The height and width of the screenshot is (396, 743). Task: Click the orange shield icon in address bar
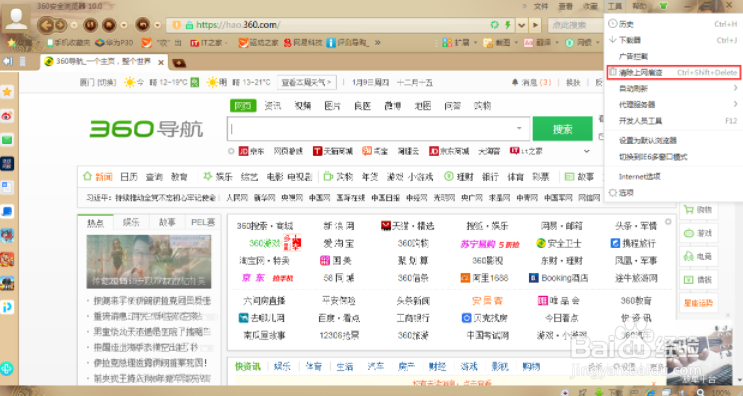[176, 25]
